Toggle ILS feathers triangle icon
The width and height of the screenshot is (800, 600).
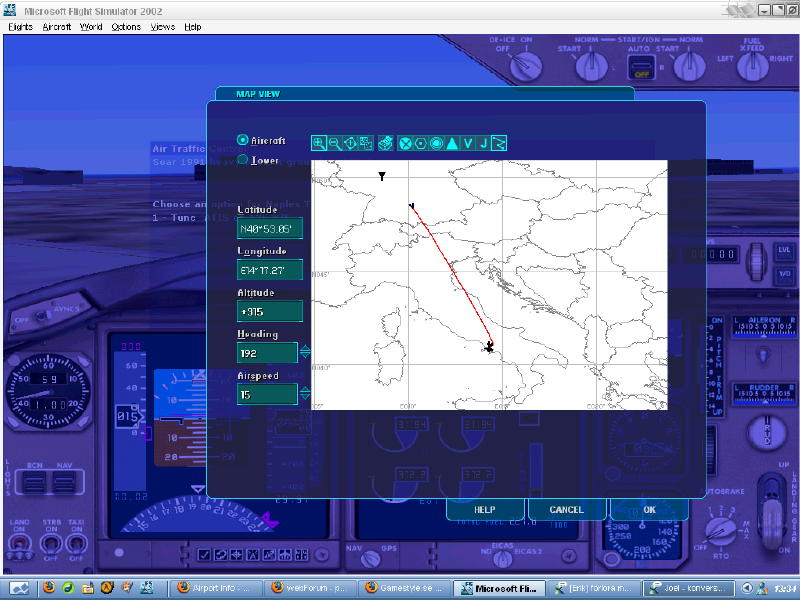452,143
